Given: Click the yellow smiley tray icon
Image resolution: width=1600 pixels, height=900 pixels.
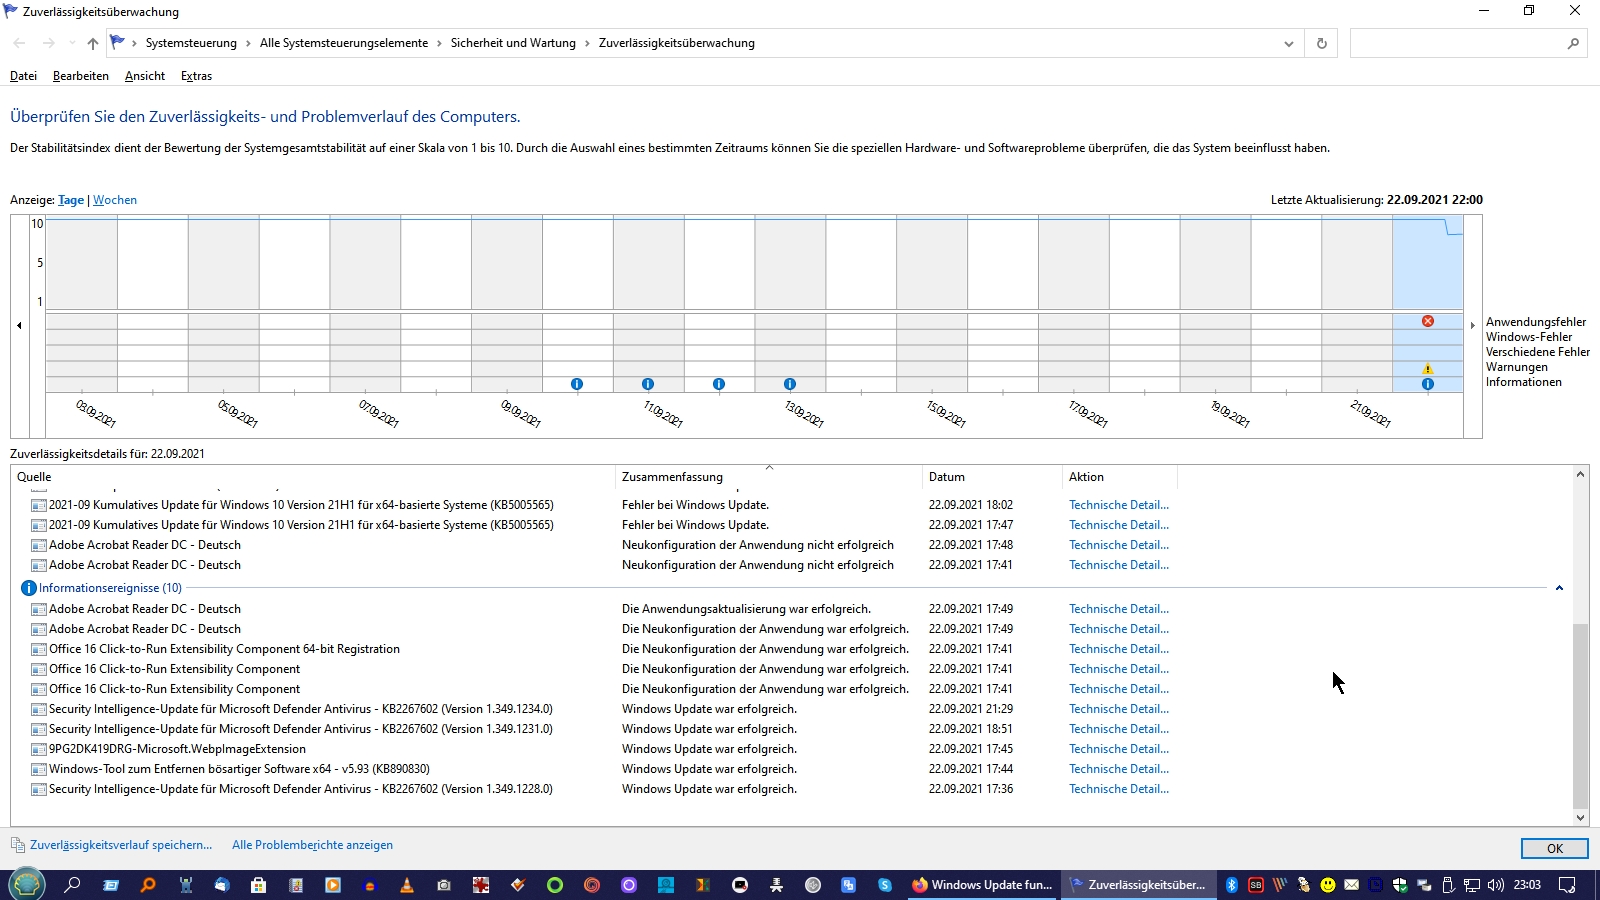Looking at the screenshot, I should [1328, 885].
